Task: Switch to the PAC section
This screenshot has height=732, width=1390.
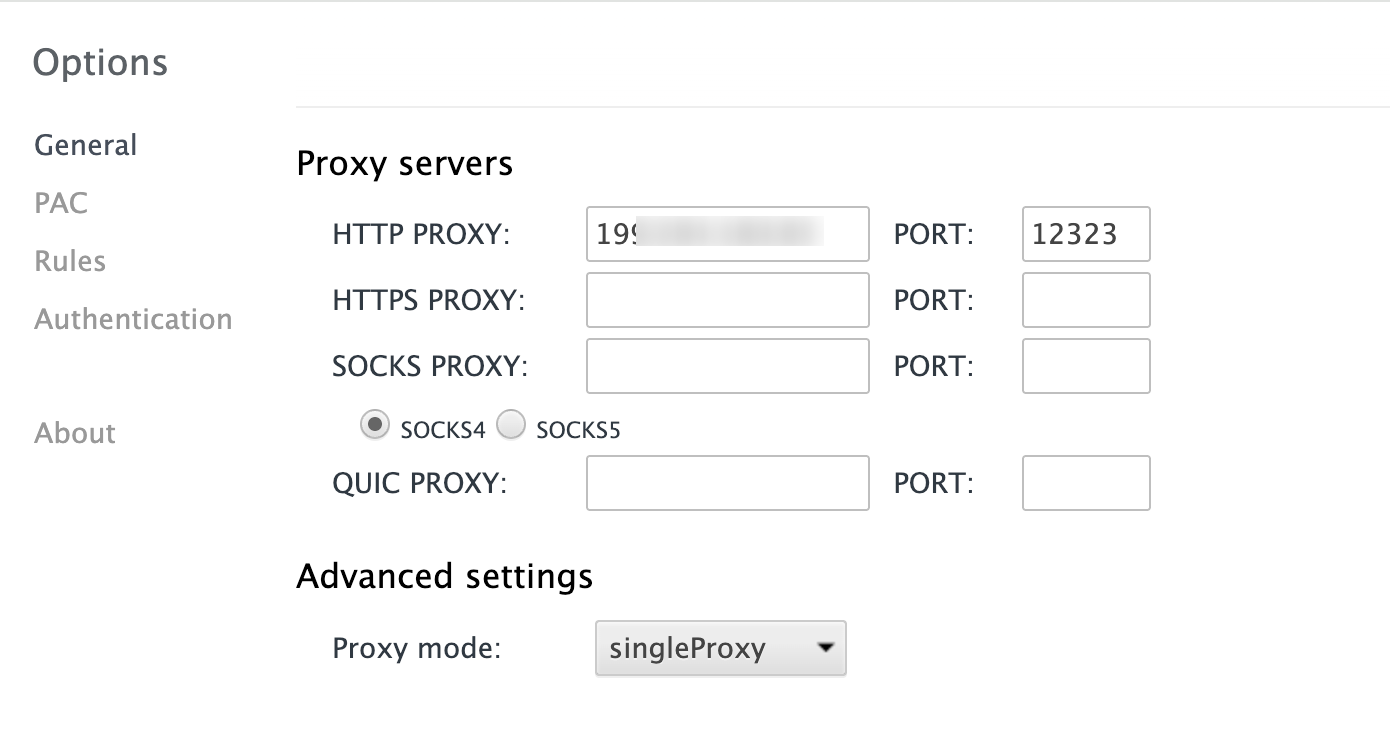Action: 61,203
